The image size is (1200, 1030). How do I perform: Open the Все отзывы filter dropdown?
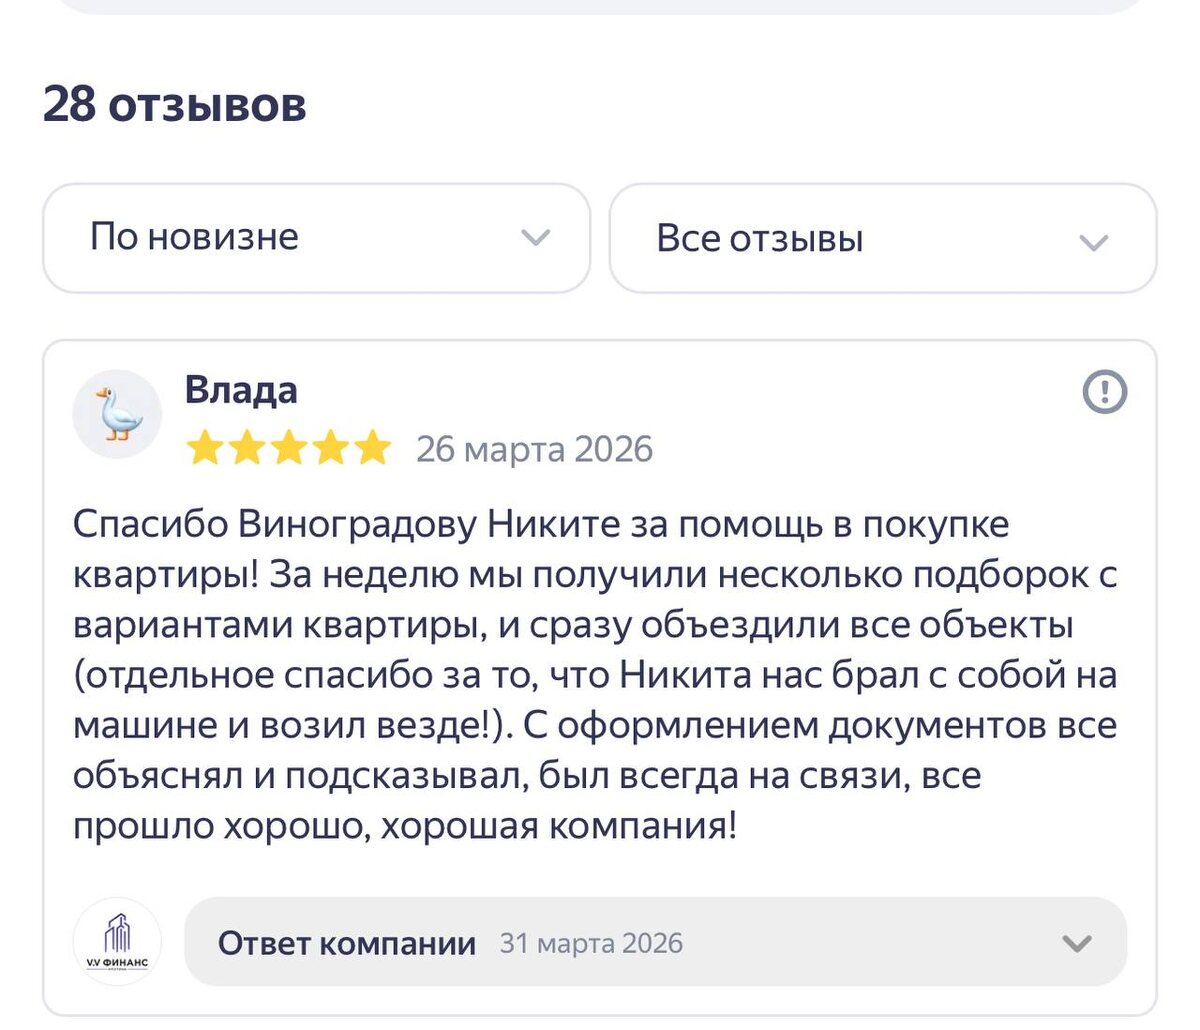(x=880, y=238)
